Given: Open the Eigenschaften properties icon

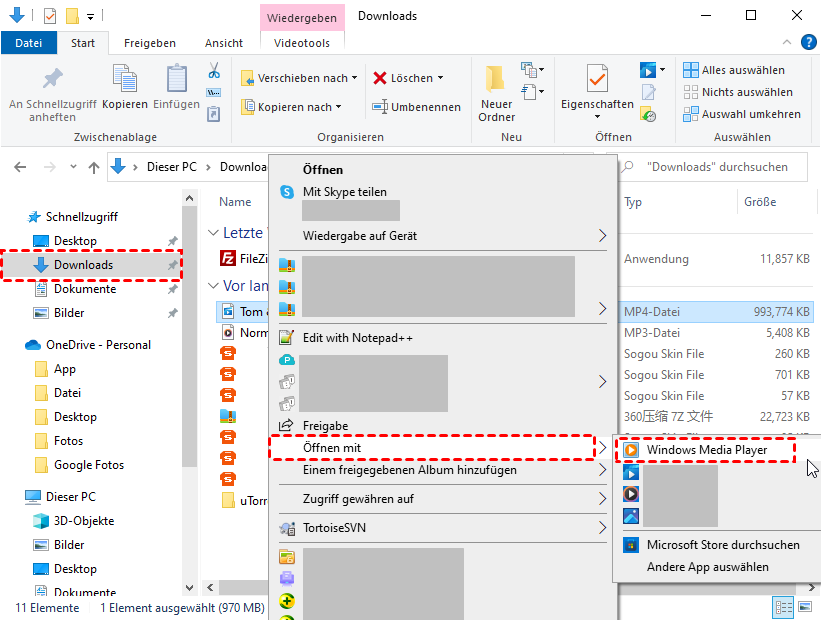Looking at the screenshot, I should click(597, 78).
